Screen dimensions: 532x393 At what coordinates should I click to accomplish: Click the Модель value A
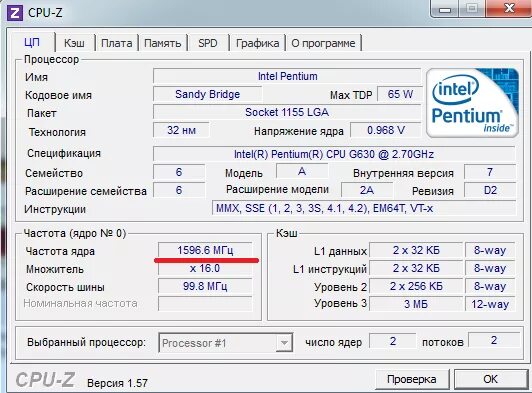coord(302,171)
